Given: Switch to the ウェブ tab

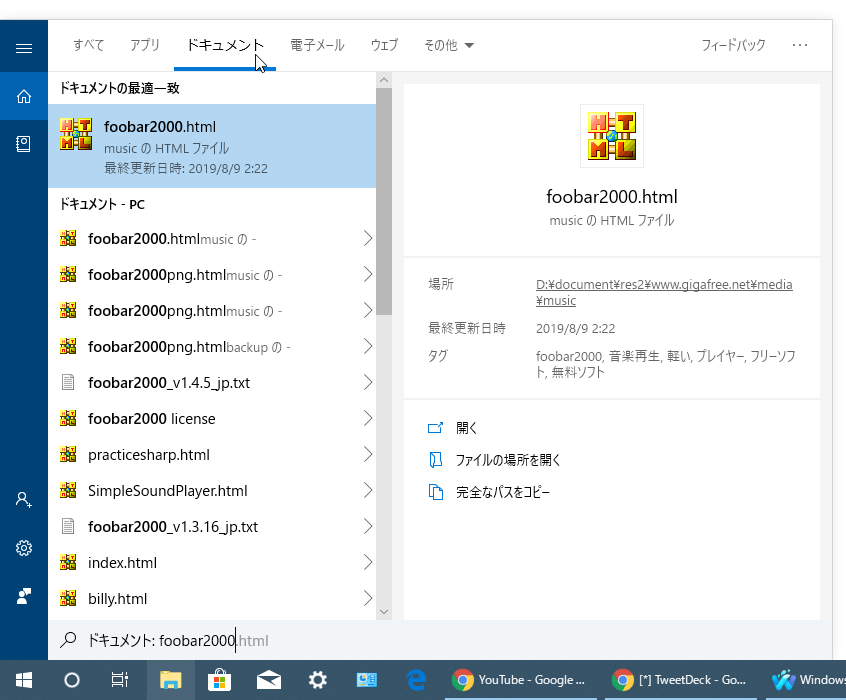Looking at the screenshot, I should pyautogui.click(x=384, y=45).
